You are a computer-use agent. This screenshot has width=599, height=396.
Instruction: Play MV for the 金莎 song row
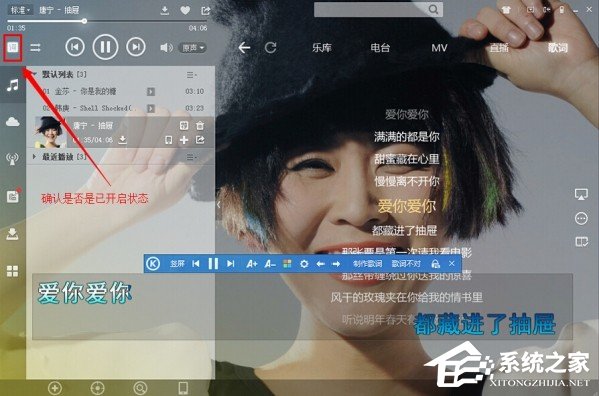pos(151,92)
